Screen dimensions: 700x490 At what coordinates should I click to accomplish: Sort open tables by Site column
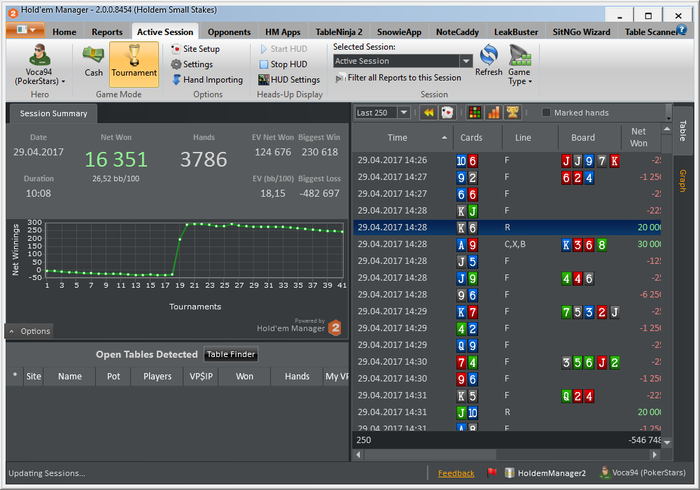[x=33, y=377]
